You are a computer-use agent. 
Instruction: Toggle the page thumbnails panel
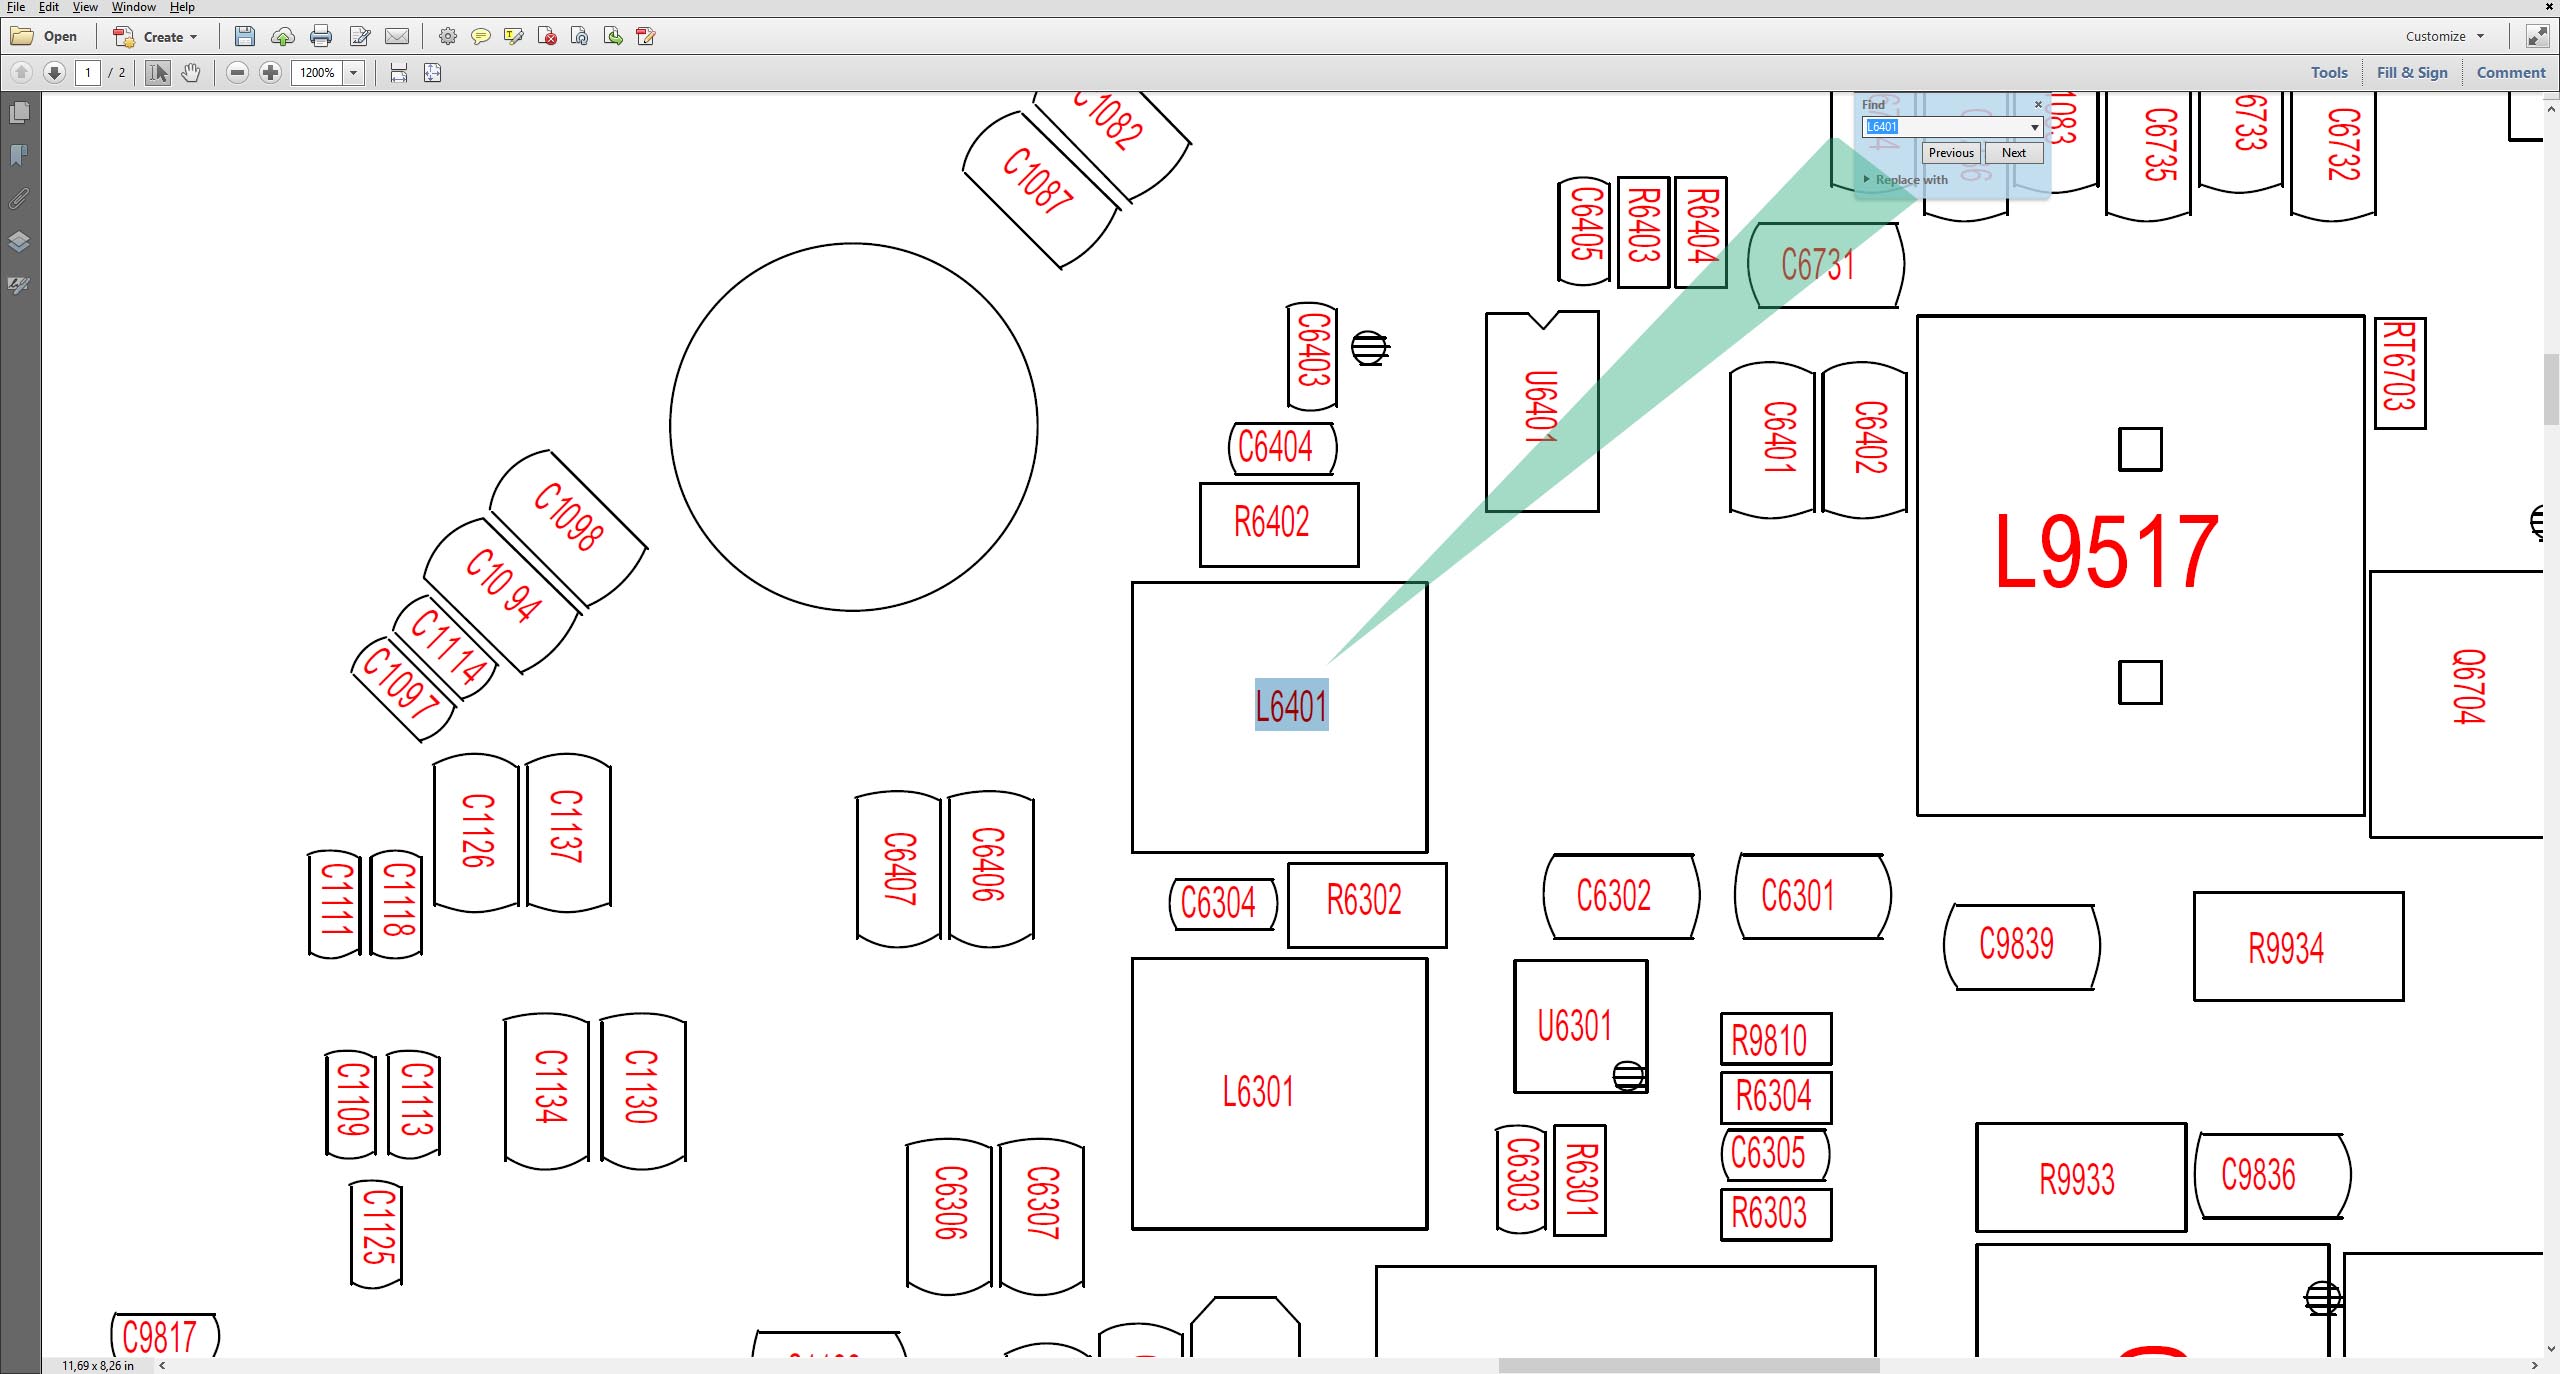[x=19, y=113]
